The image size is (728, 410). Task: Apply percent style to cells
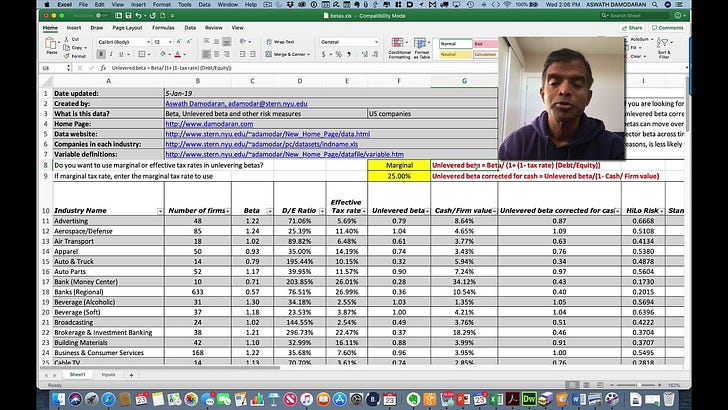(338, 54)
